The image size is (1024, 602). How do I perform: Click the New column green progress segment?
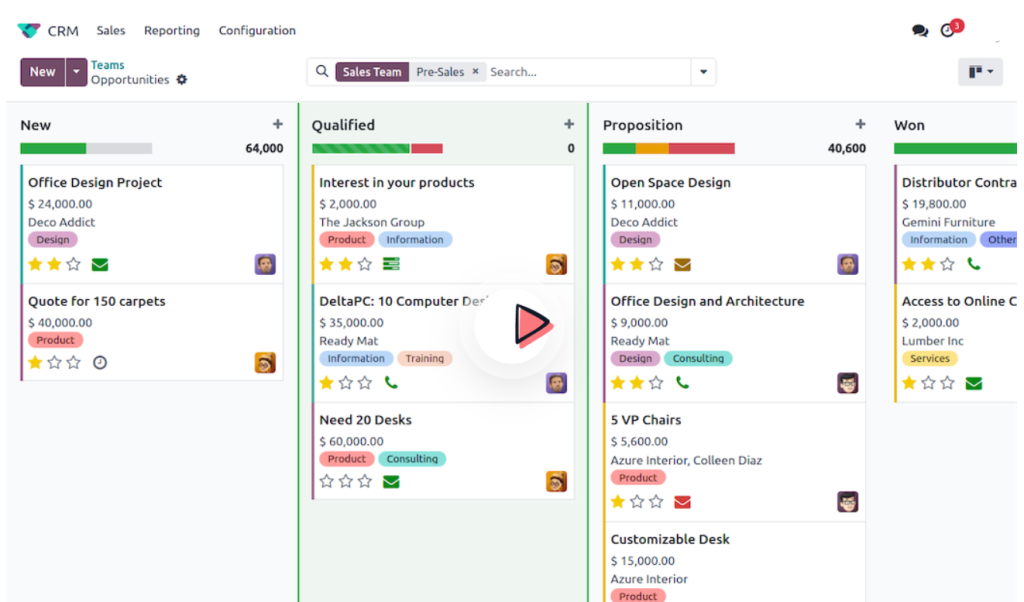(x=53, y=149)
